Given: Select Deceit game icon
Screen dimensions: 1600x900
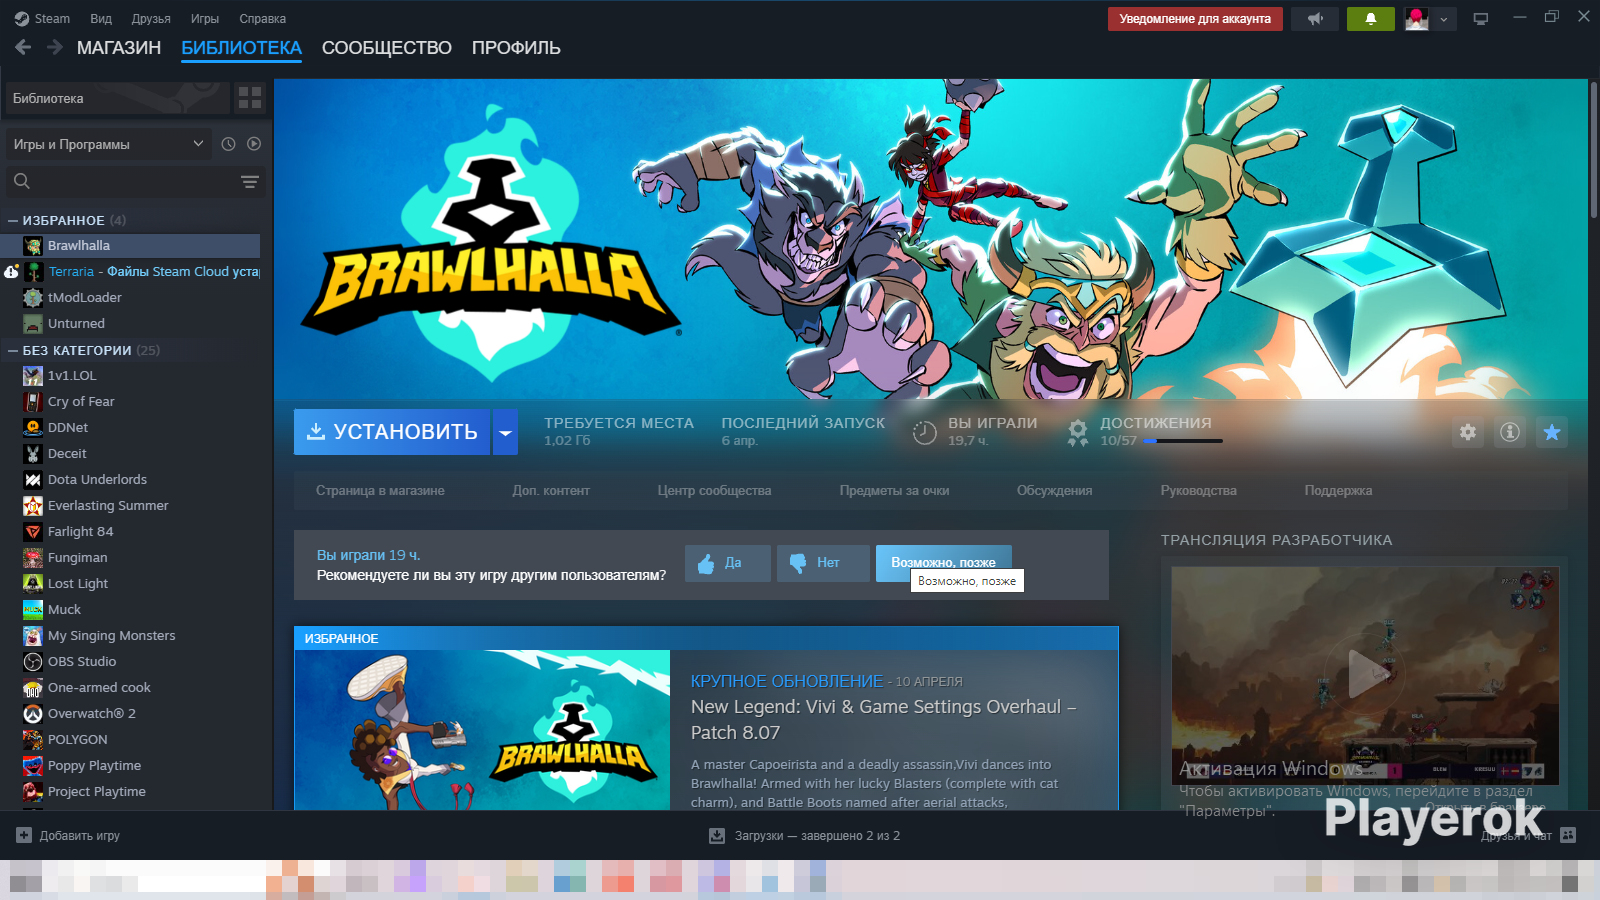Looking at the screenshot, I should [33, 453].
